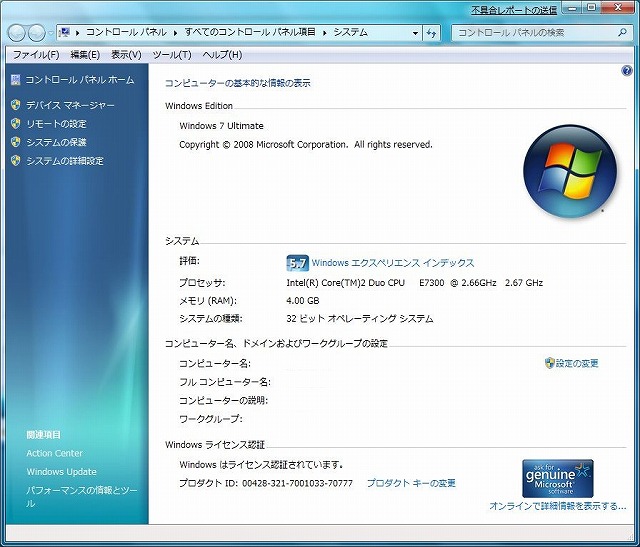The width and height of the screenshot is (640, 547).
Task: Open デバイス マネージャー link
Action: pos(70,105)
